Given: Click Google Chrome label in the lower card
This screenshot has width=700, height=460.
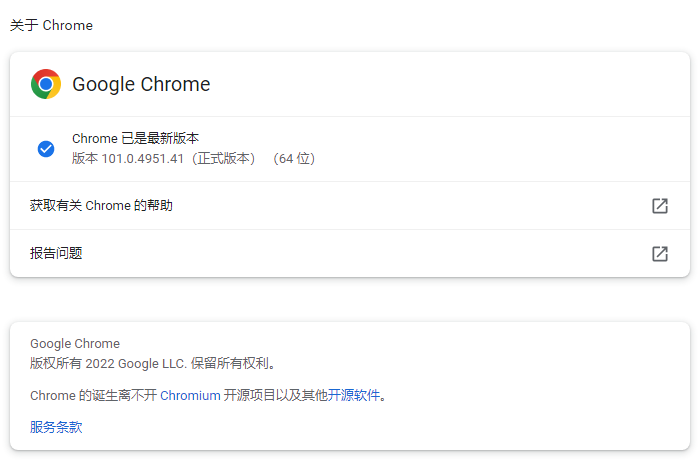Looking at the screenshot, I should tap(75, 344).
